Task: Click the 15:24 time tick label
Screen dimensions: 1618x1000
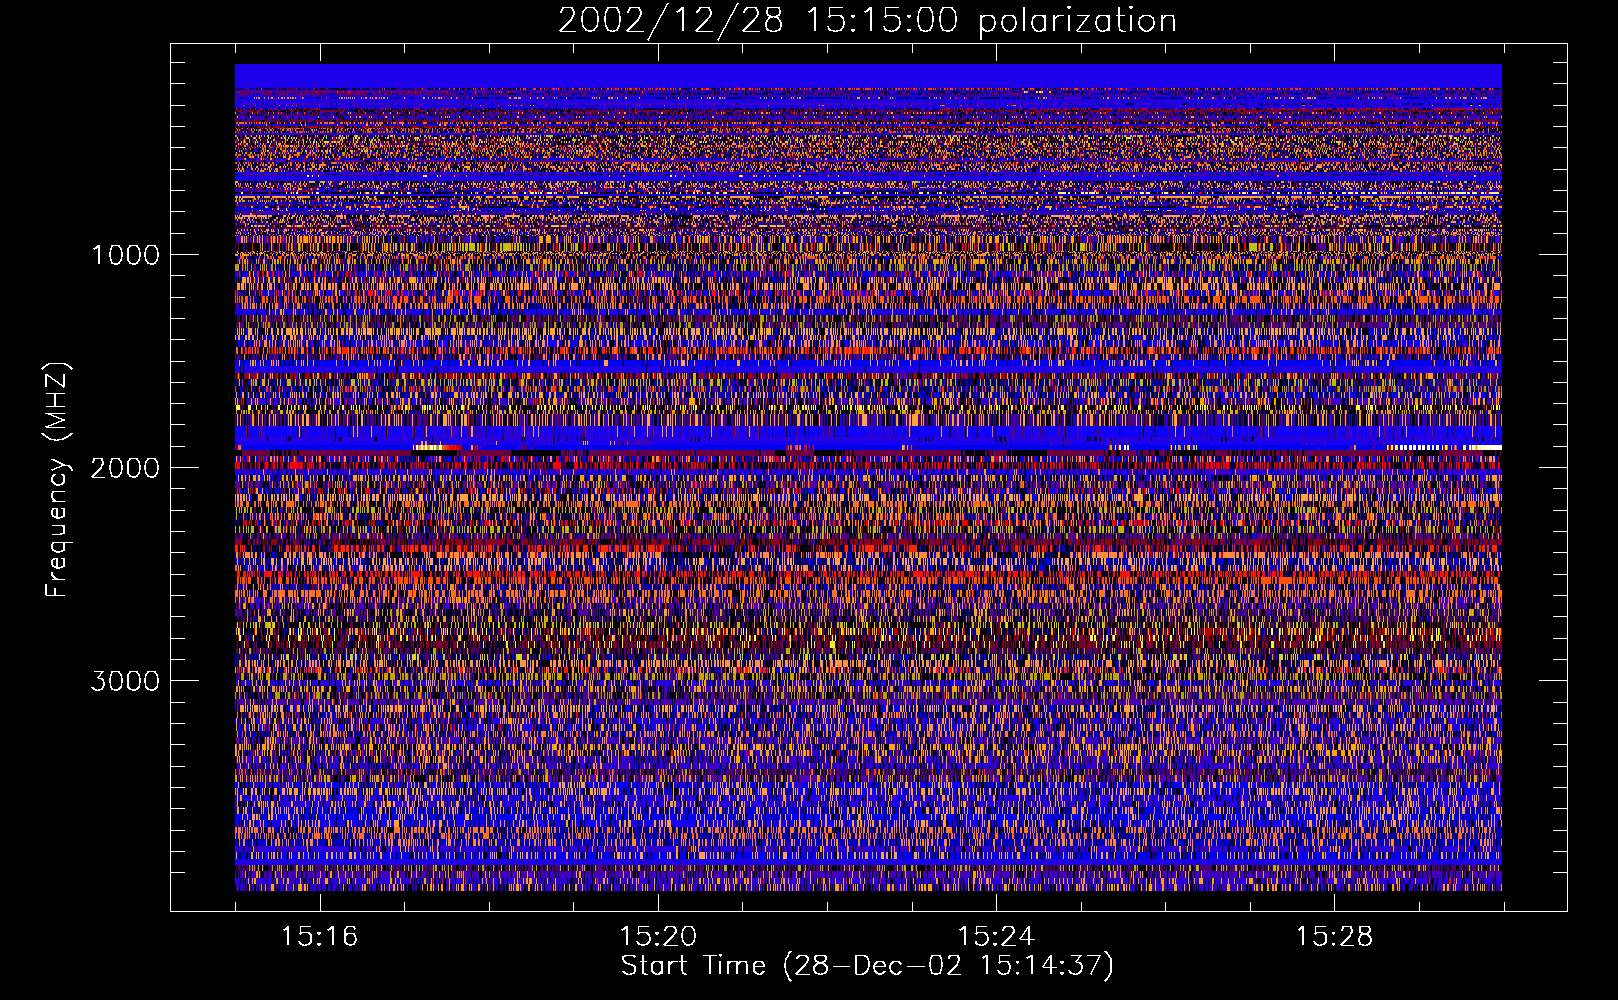Action: pyautogui.click(x=996, y=936)
